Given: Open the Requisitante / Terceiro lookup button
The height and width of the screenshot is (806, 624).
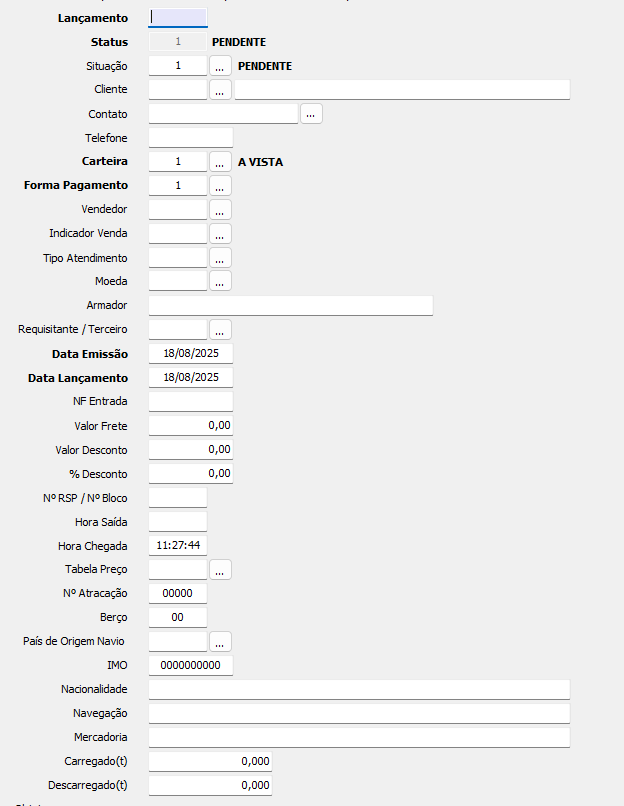Looking at the screenshot, I should pos(220,329).
